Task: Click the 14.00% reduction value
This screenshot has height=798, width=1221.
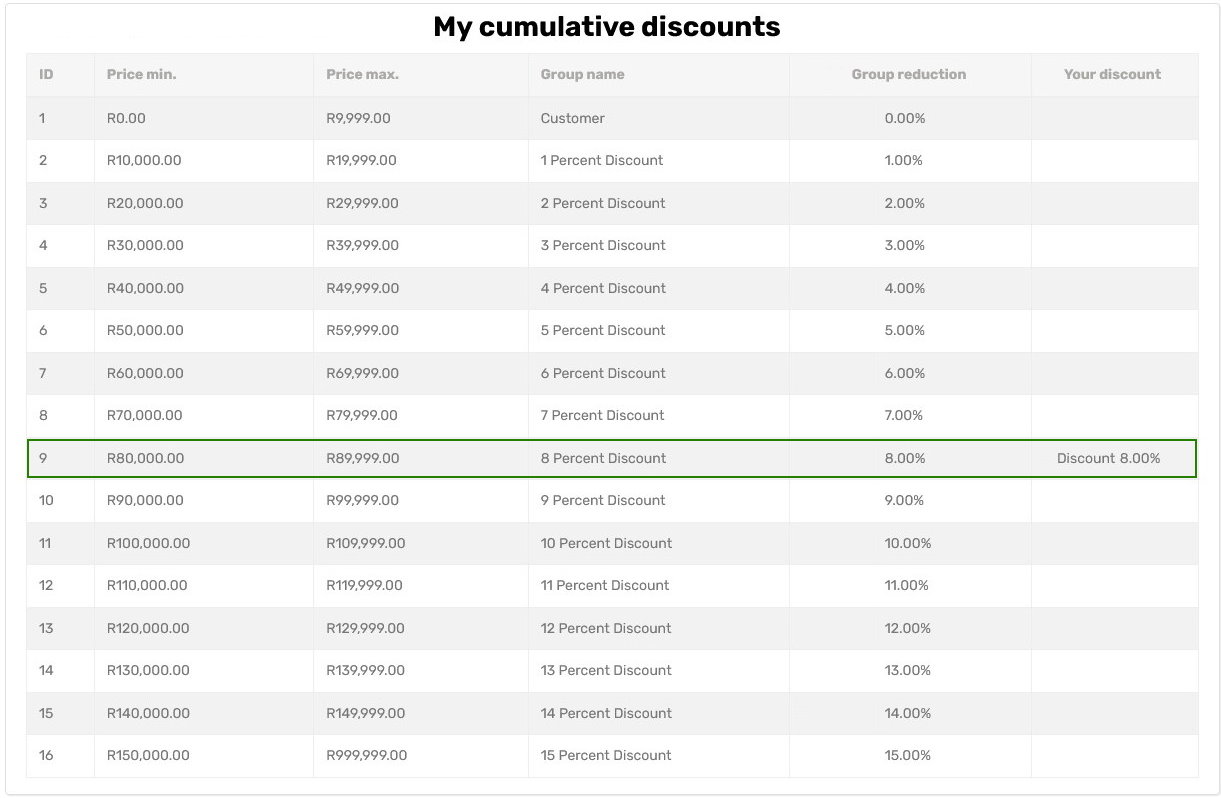Action: (x=908, y=713)
